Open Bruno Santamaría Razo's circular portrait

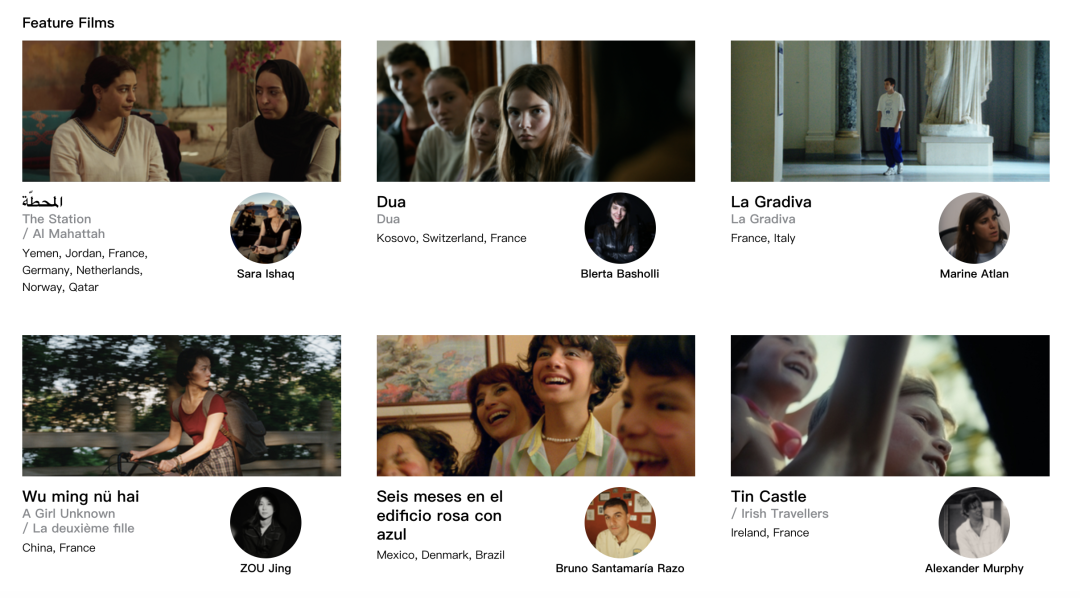pyautogui.click(x=620, y=522)
